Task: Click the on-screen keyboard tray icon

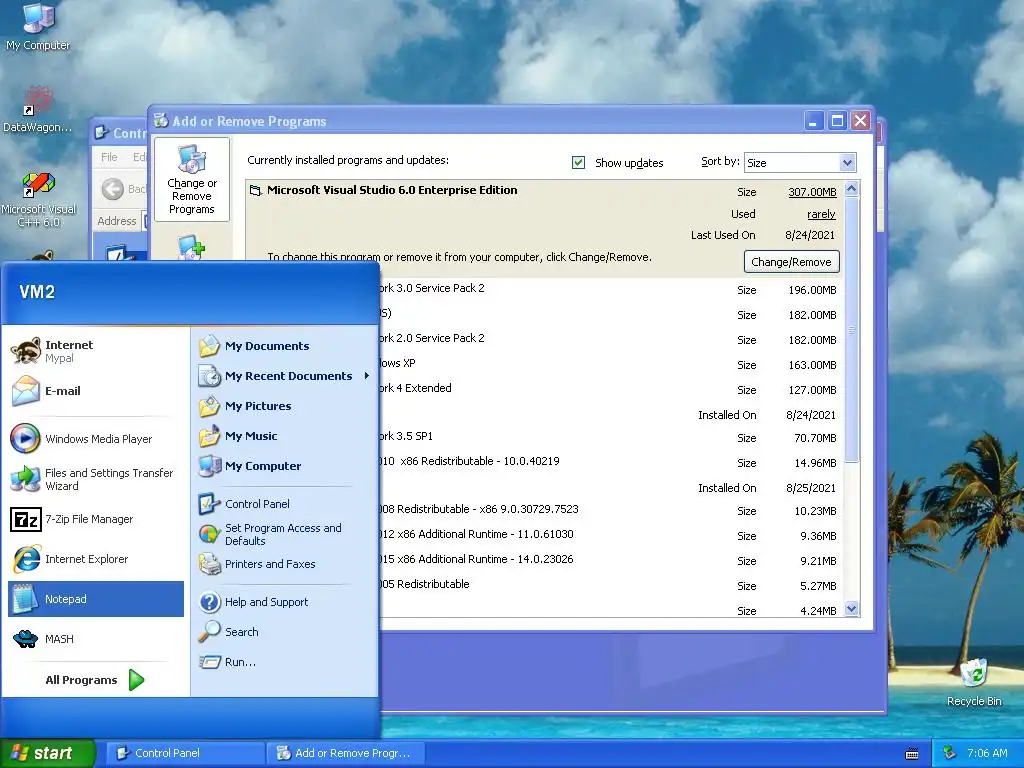Action: tap(912, 754)
